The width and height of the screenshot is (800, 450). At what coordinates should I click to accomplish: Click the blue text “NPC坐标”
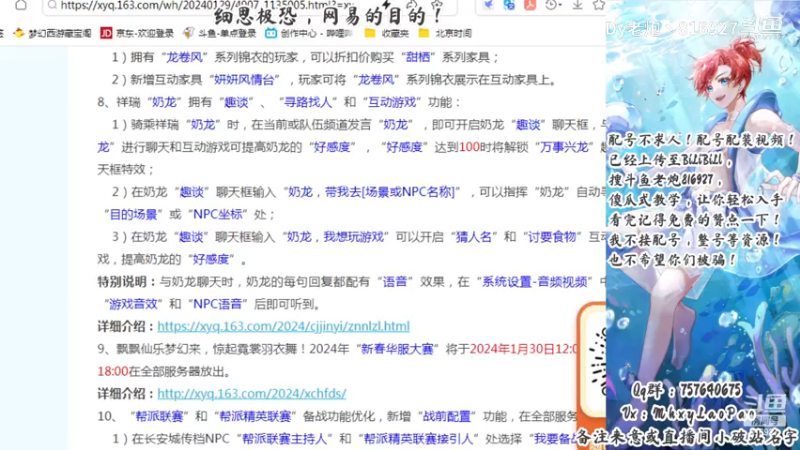[x=217, y=214]
